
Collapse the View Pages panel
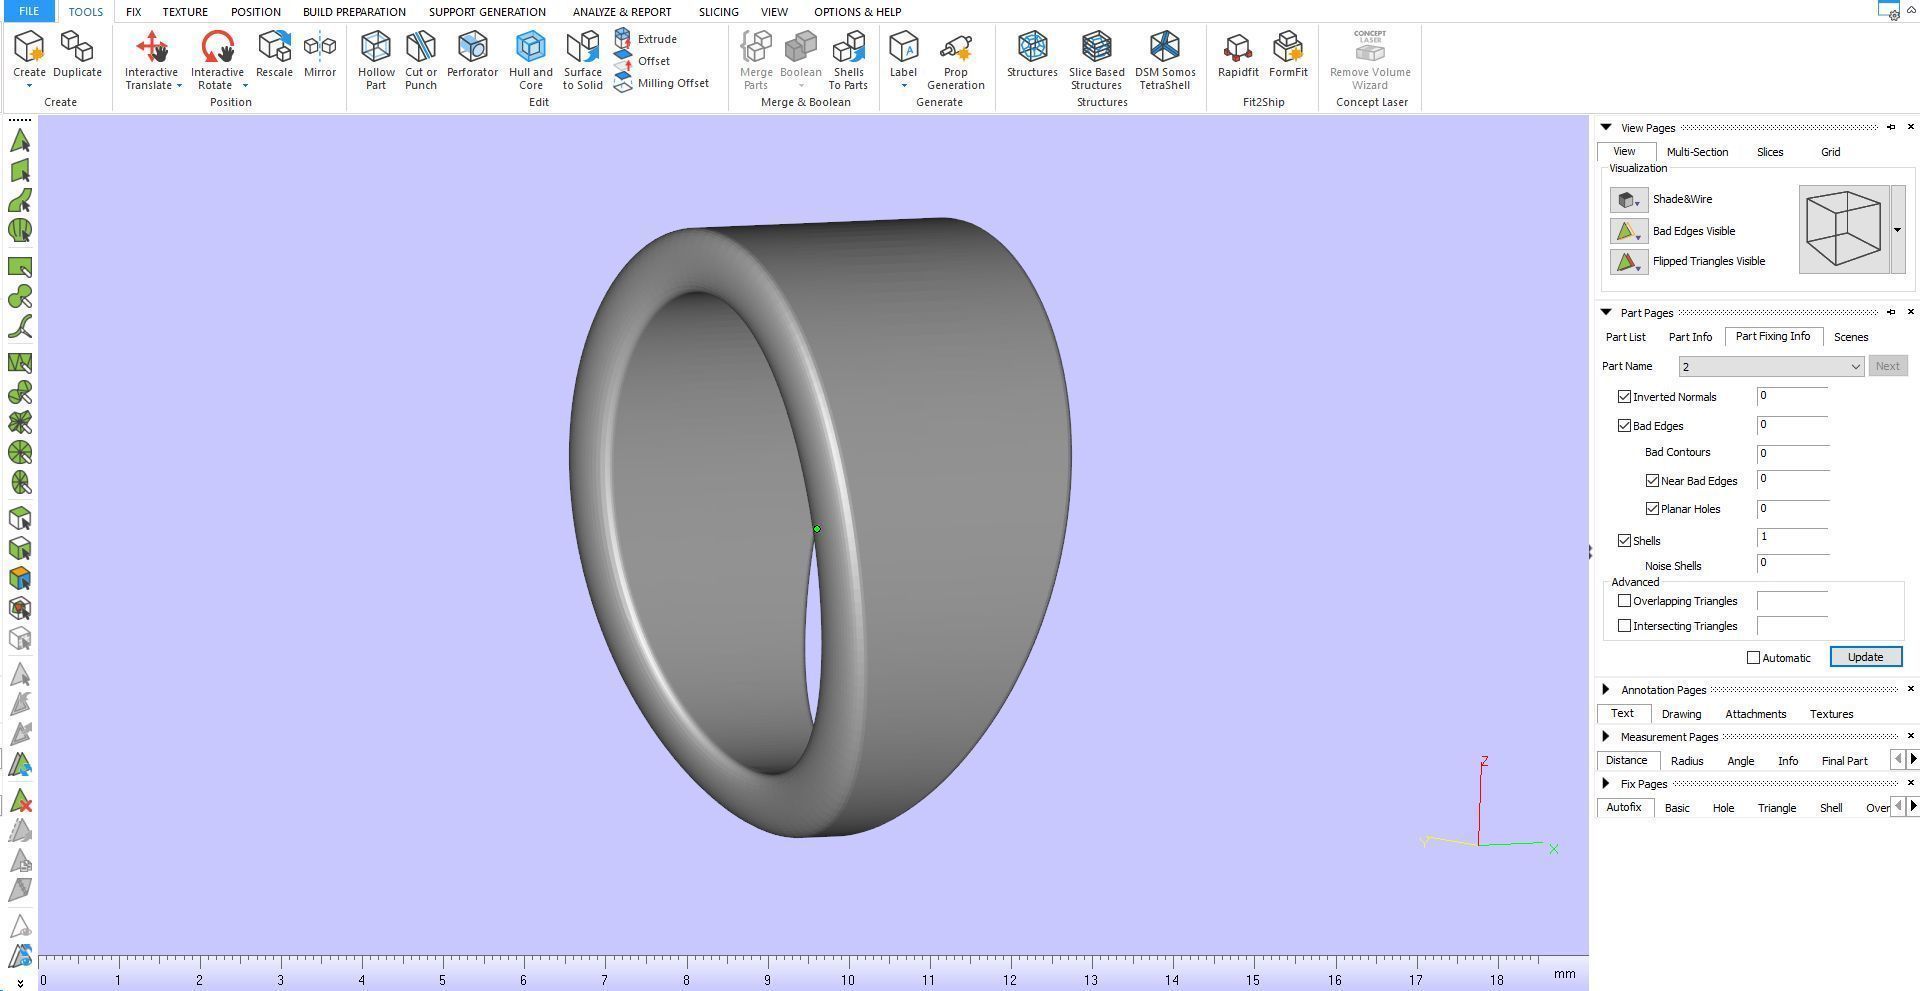click(1606, 128)
